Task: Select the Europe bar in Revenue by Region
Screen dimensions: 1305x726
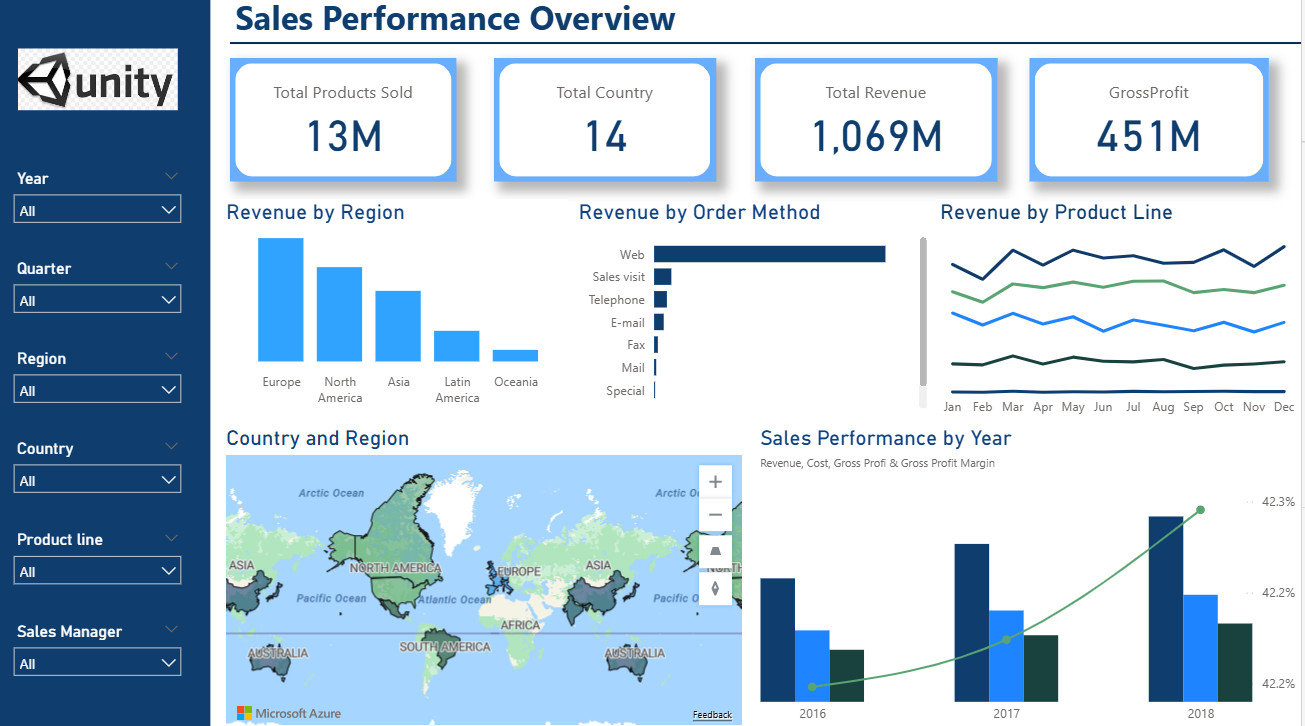Action: [281, 299]
